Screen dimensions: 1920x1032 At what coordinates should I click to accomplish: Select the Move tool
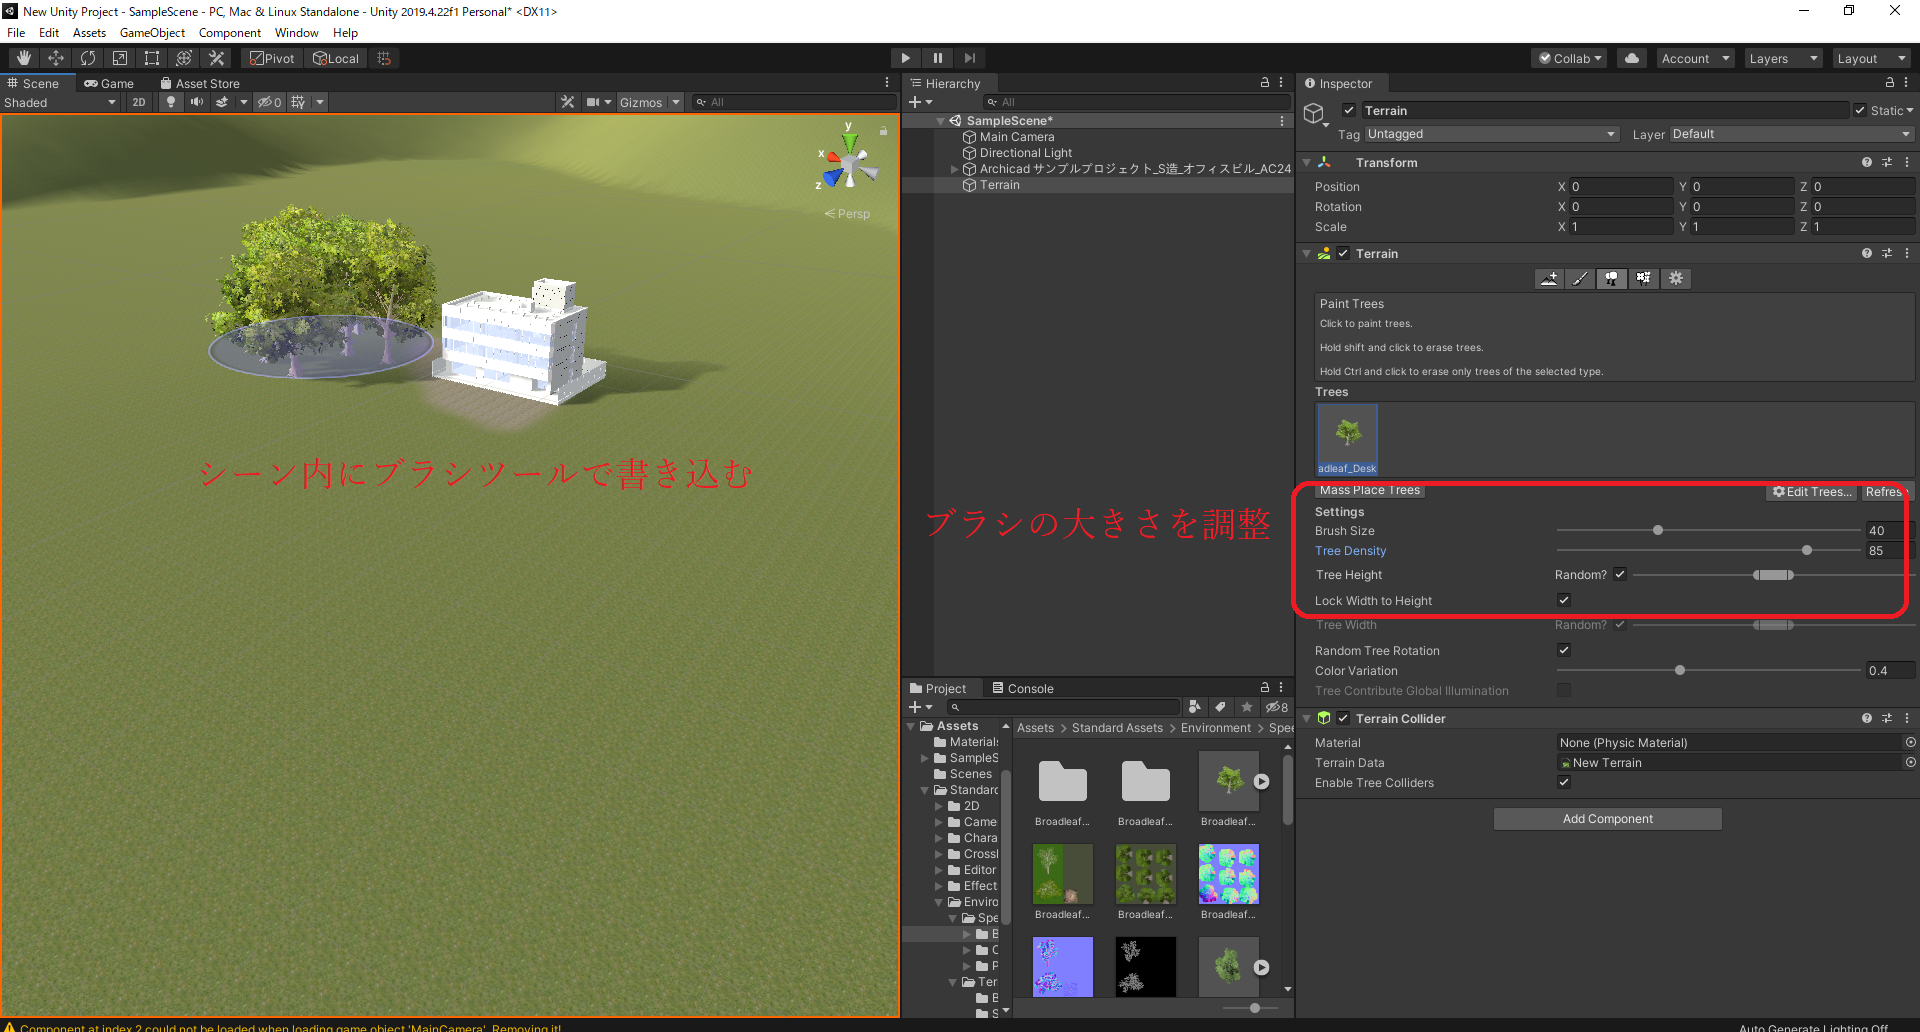[56, 58]
